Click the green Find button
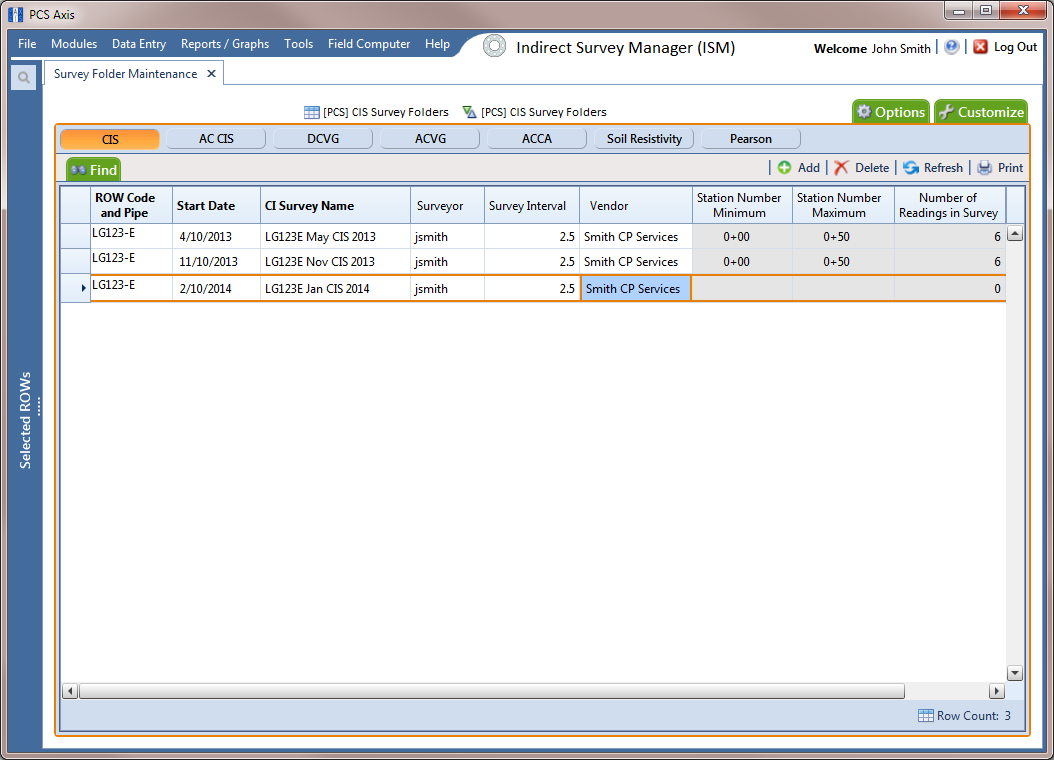This screenshot has width=1054, height=760. (93, 170)
